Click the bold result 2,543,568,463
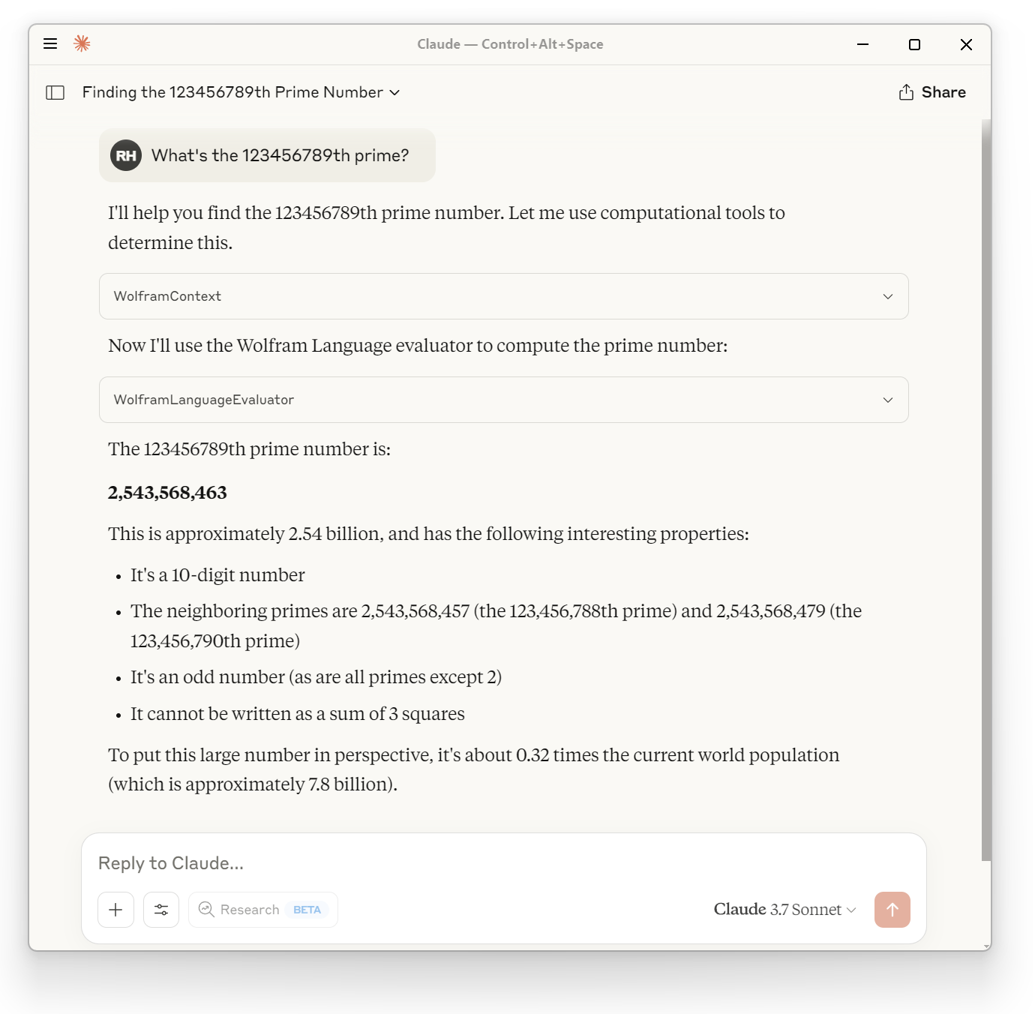The image size is (1034, 1014). click(168, 493)
